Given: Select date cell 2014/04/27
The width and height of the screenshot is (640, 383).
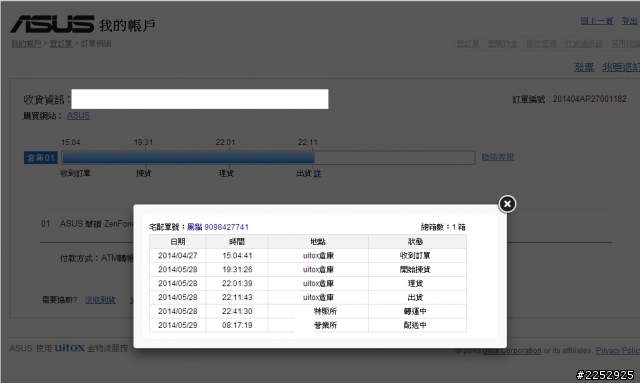Looking at the screenshot, I should point(178,256).
